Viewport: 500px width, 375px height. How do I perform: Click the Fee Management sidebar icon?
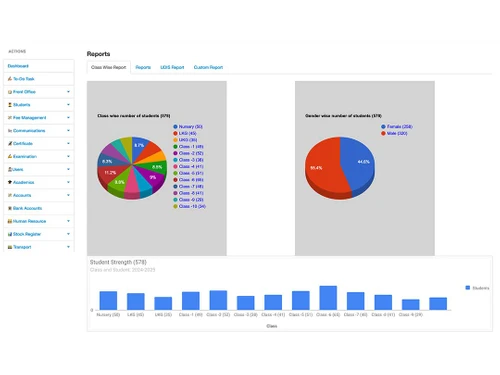tap(10, 118)
